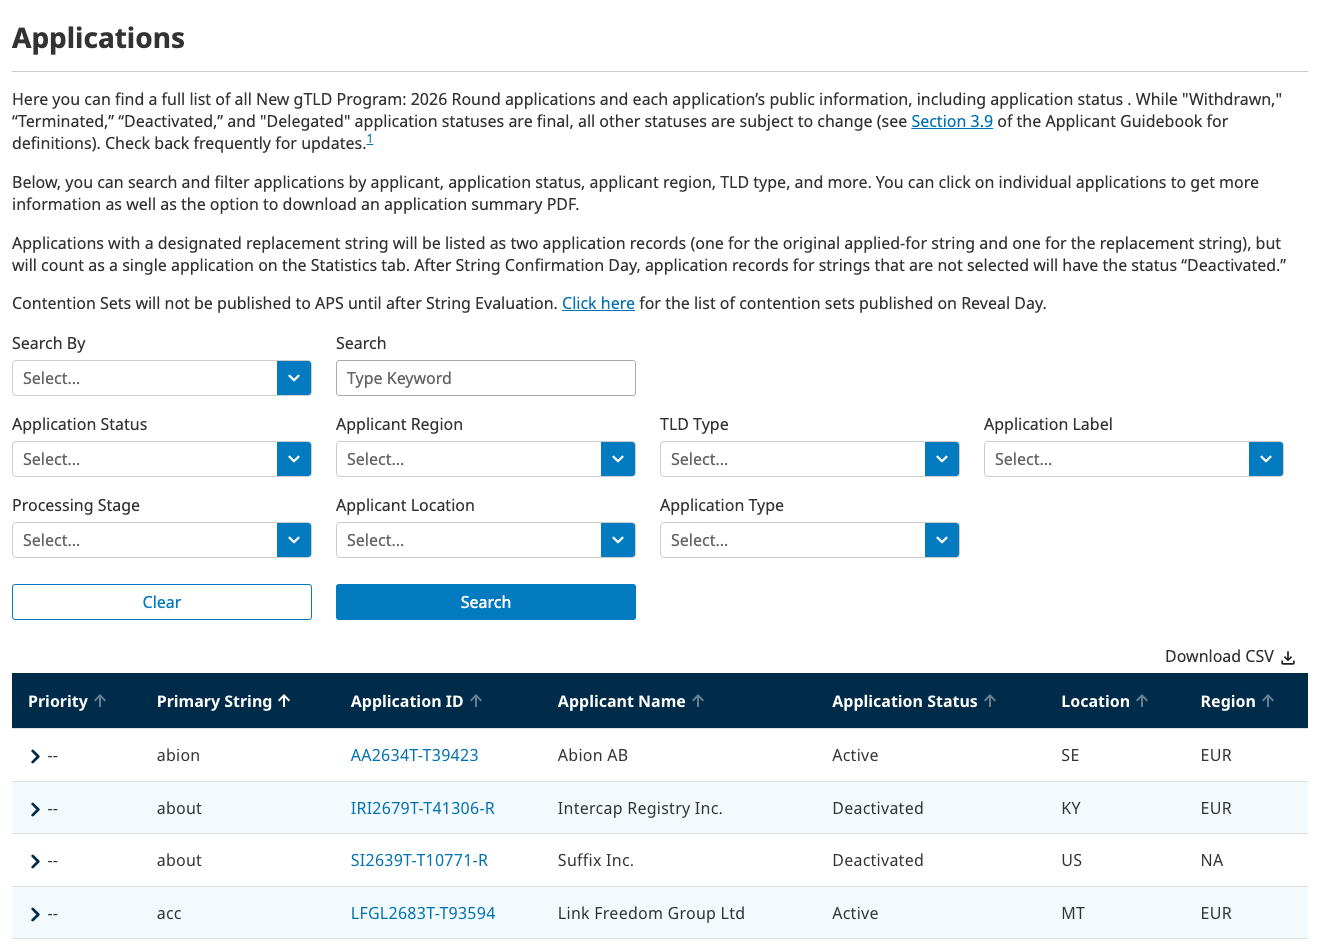The width and height of the screenshot is (1320, 945).
Task: Click the Type Keyword search field
Action: tap(486, 378)
